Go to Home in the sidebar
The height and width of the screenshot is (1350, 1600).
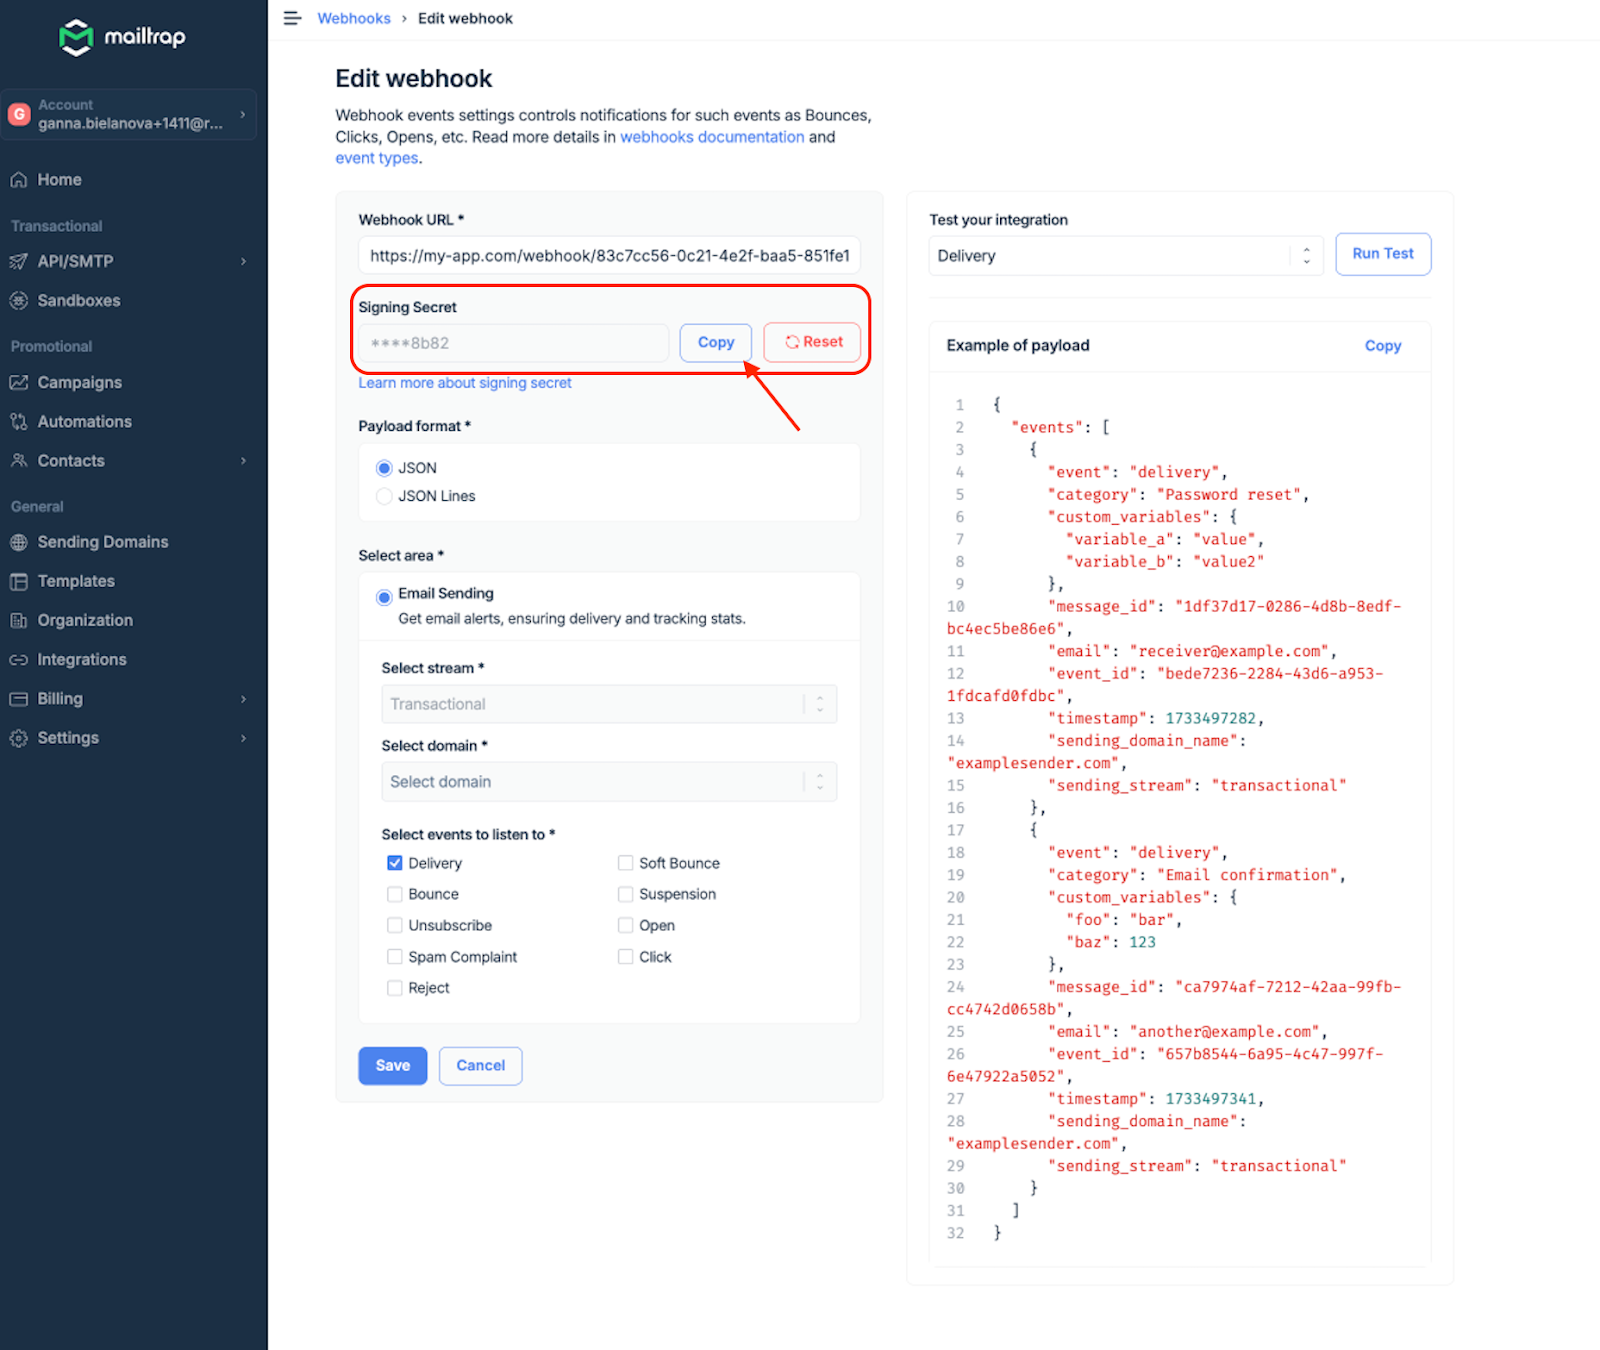coord(59,180)
